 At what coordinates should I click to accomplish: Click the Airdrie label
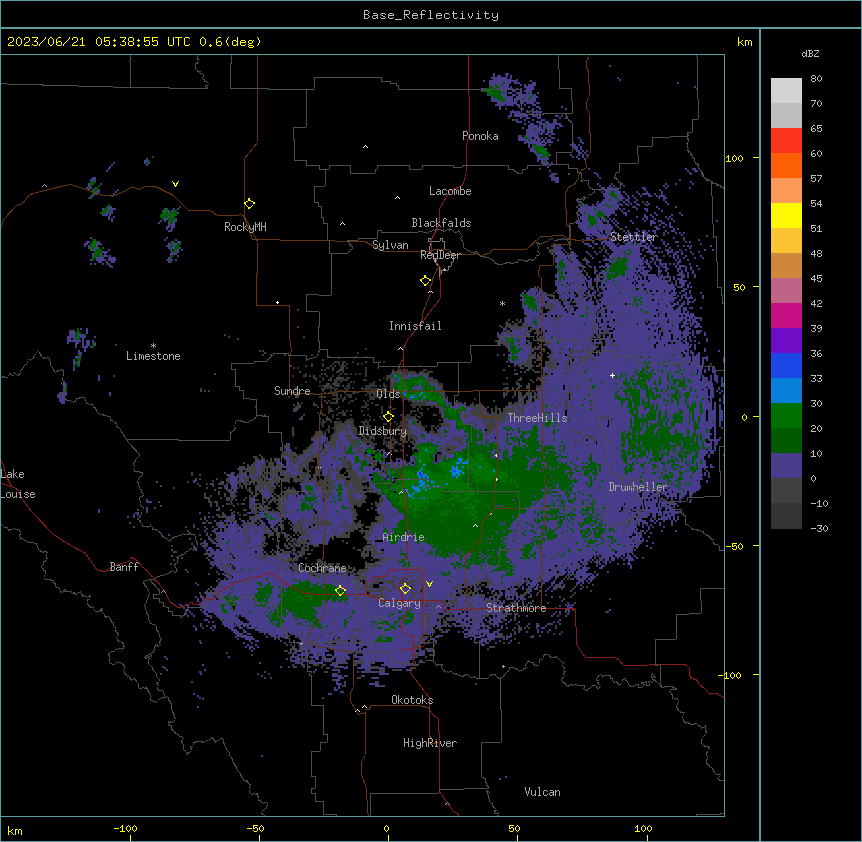click(403, 537)
